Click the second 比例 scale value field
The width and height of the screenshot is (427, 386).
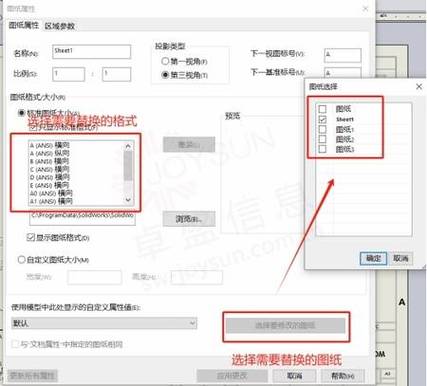[116, 74]
